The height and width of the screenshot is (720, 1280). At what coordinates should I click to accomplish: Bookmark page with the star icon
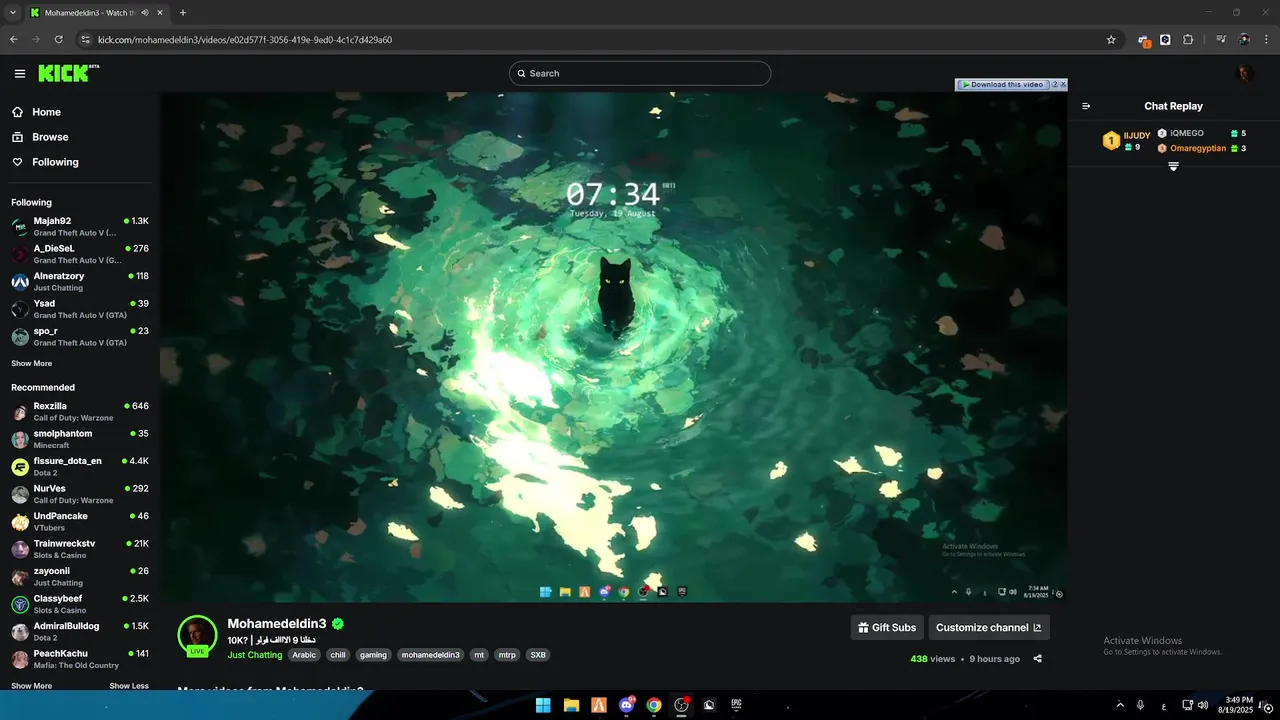(x=1111, y=40)
